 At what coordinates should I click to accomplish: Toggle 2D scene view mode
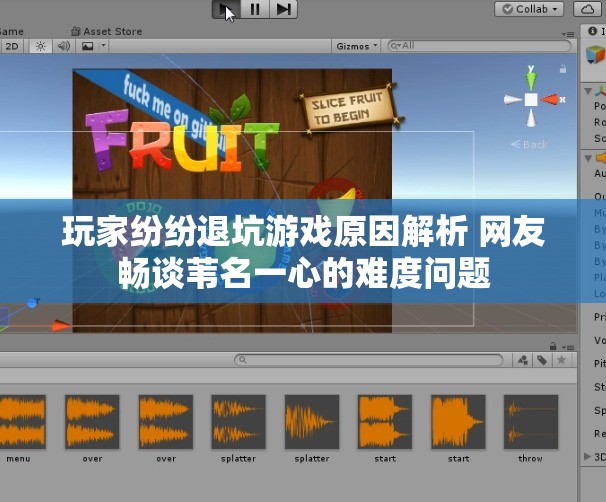coord(12,46)
